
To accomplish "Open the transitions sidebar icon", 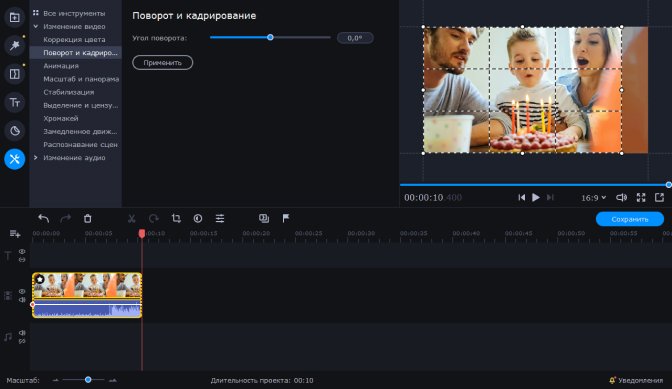I will (15, 74).
